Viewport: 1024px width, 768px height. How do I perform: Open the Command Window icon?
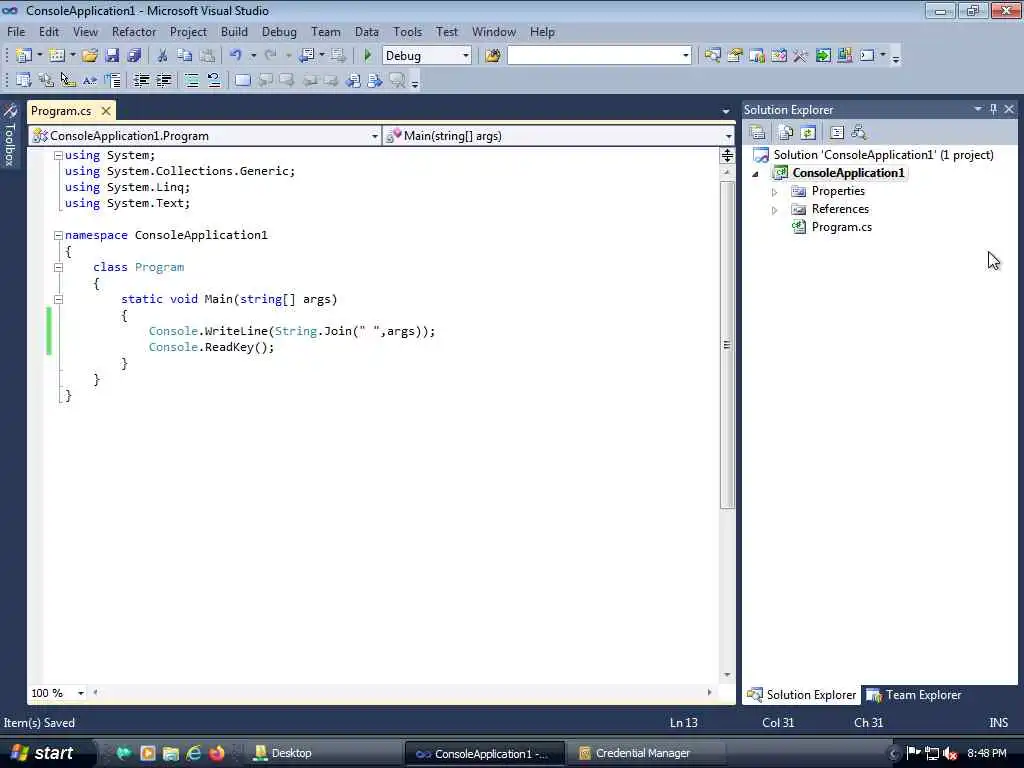click(x=867, y=56)
